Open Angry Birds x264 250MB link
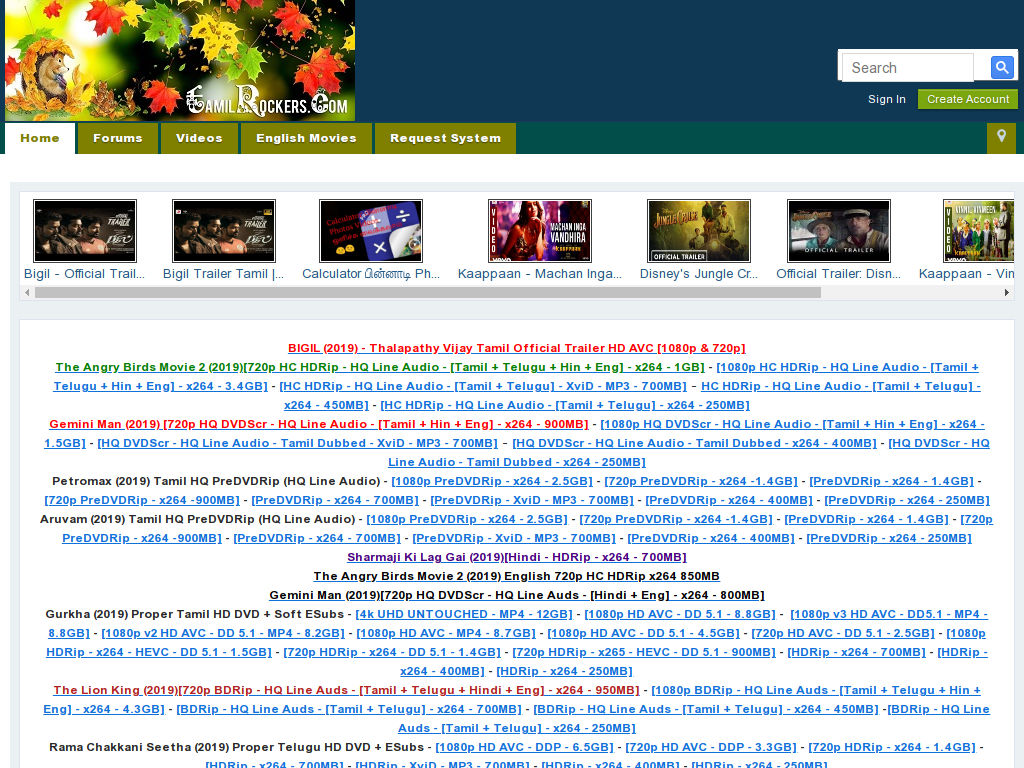The width and height of the screenshot is (1024, 768). 565,405
